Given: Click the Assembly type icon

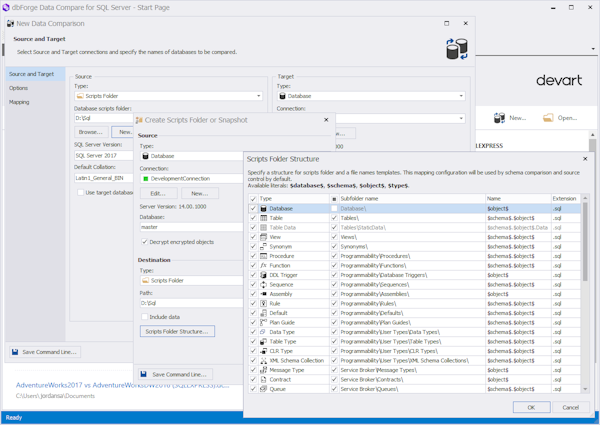Looking at the screenshot, I should pos(263,294).
